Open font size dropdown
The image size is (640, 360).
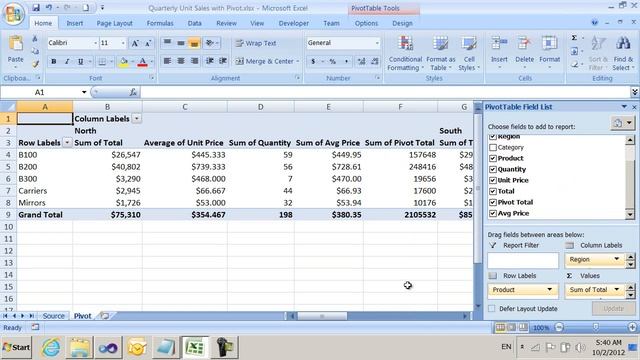click(122, 43)
